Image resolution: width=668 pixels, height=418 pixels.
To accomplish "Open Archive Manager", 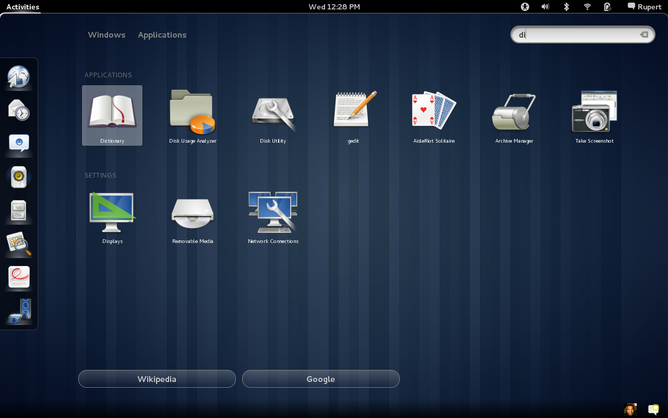I will coord(513,112).
